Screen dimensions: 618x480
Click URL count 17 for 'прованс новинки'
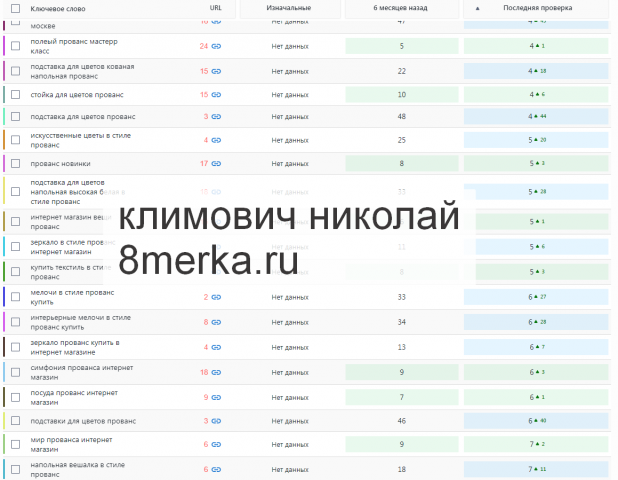point(204,164)
